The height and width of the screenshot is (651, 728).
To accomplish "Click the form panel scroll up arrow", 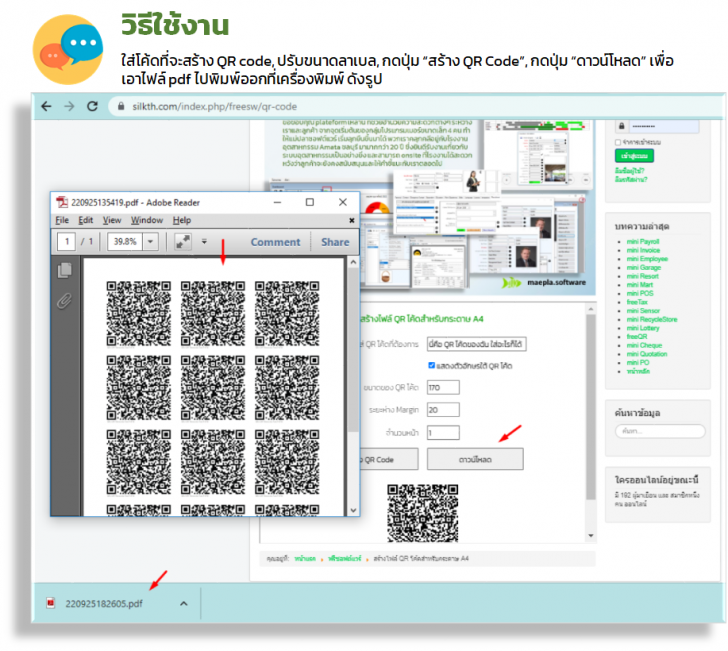I will [591, 309].
